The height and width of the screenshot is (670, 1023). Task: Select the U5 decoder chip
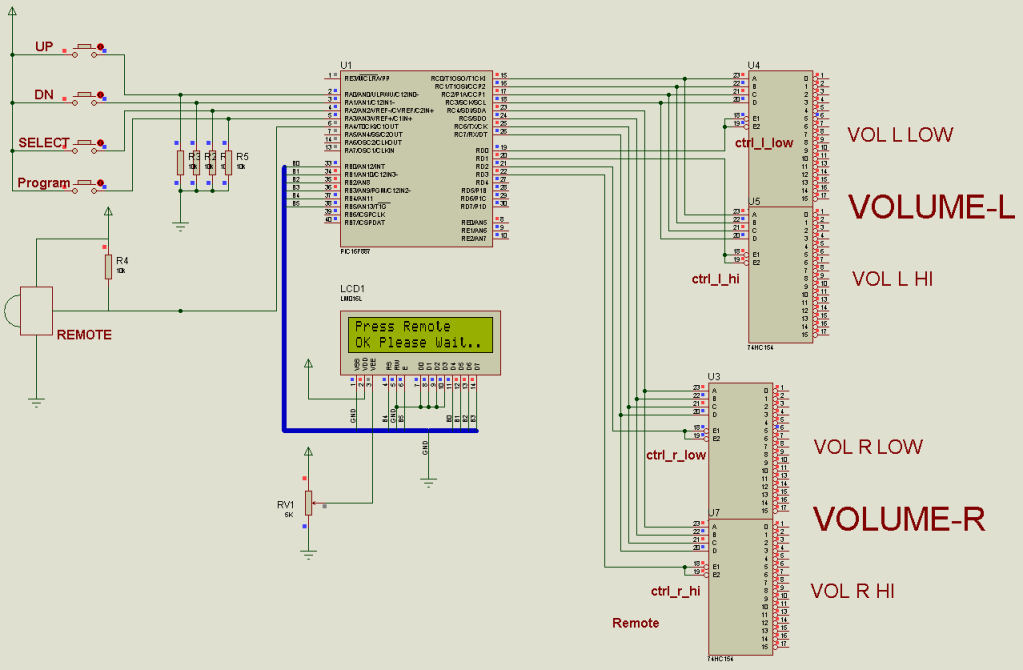tap(780, 273)
